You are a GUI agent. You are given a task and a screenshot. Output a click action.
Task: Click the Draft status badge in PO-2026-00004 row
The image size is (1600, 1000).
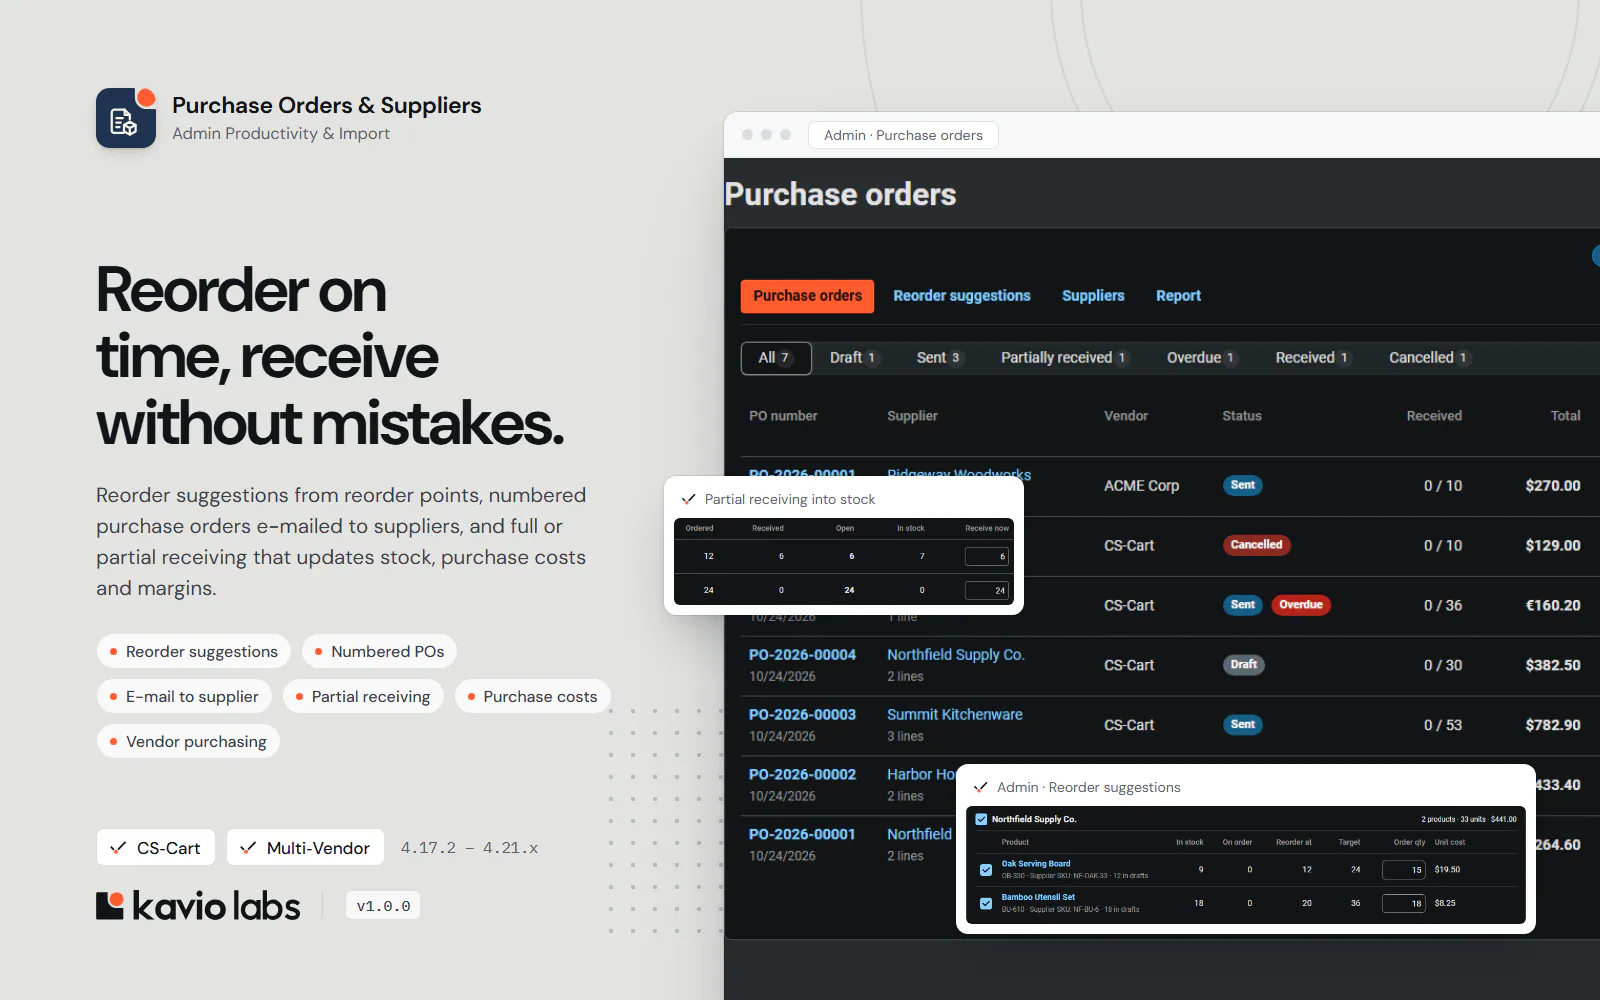(1243, 665)
